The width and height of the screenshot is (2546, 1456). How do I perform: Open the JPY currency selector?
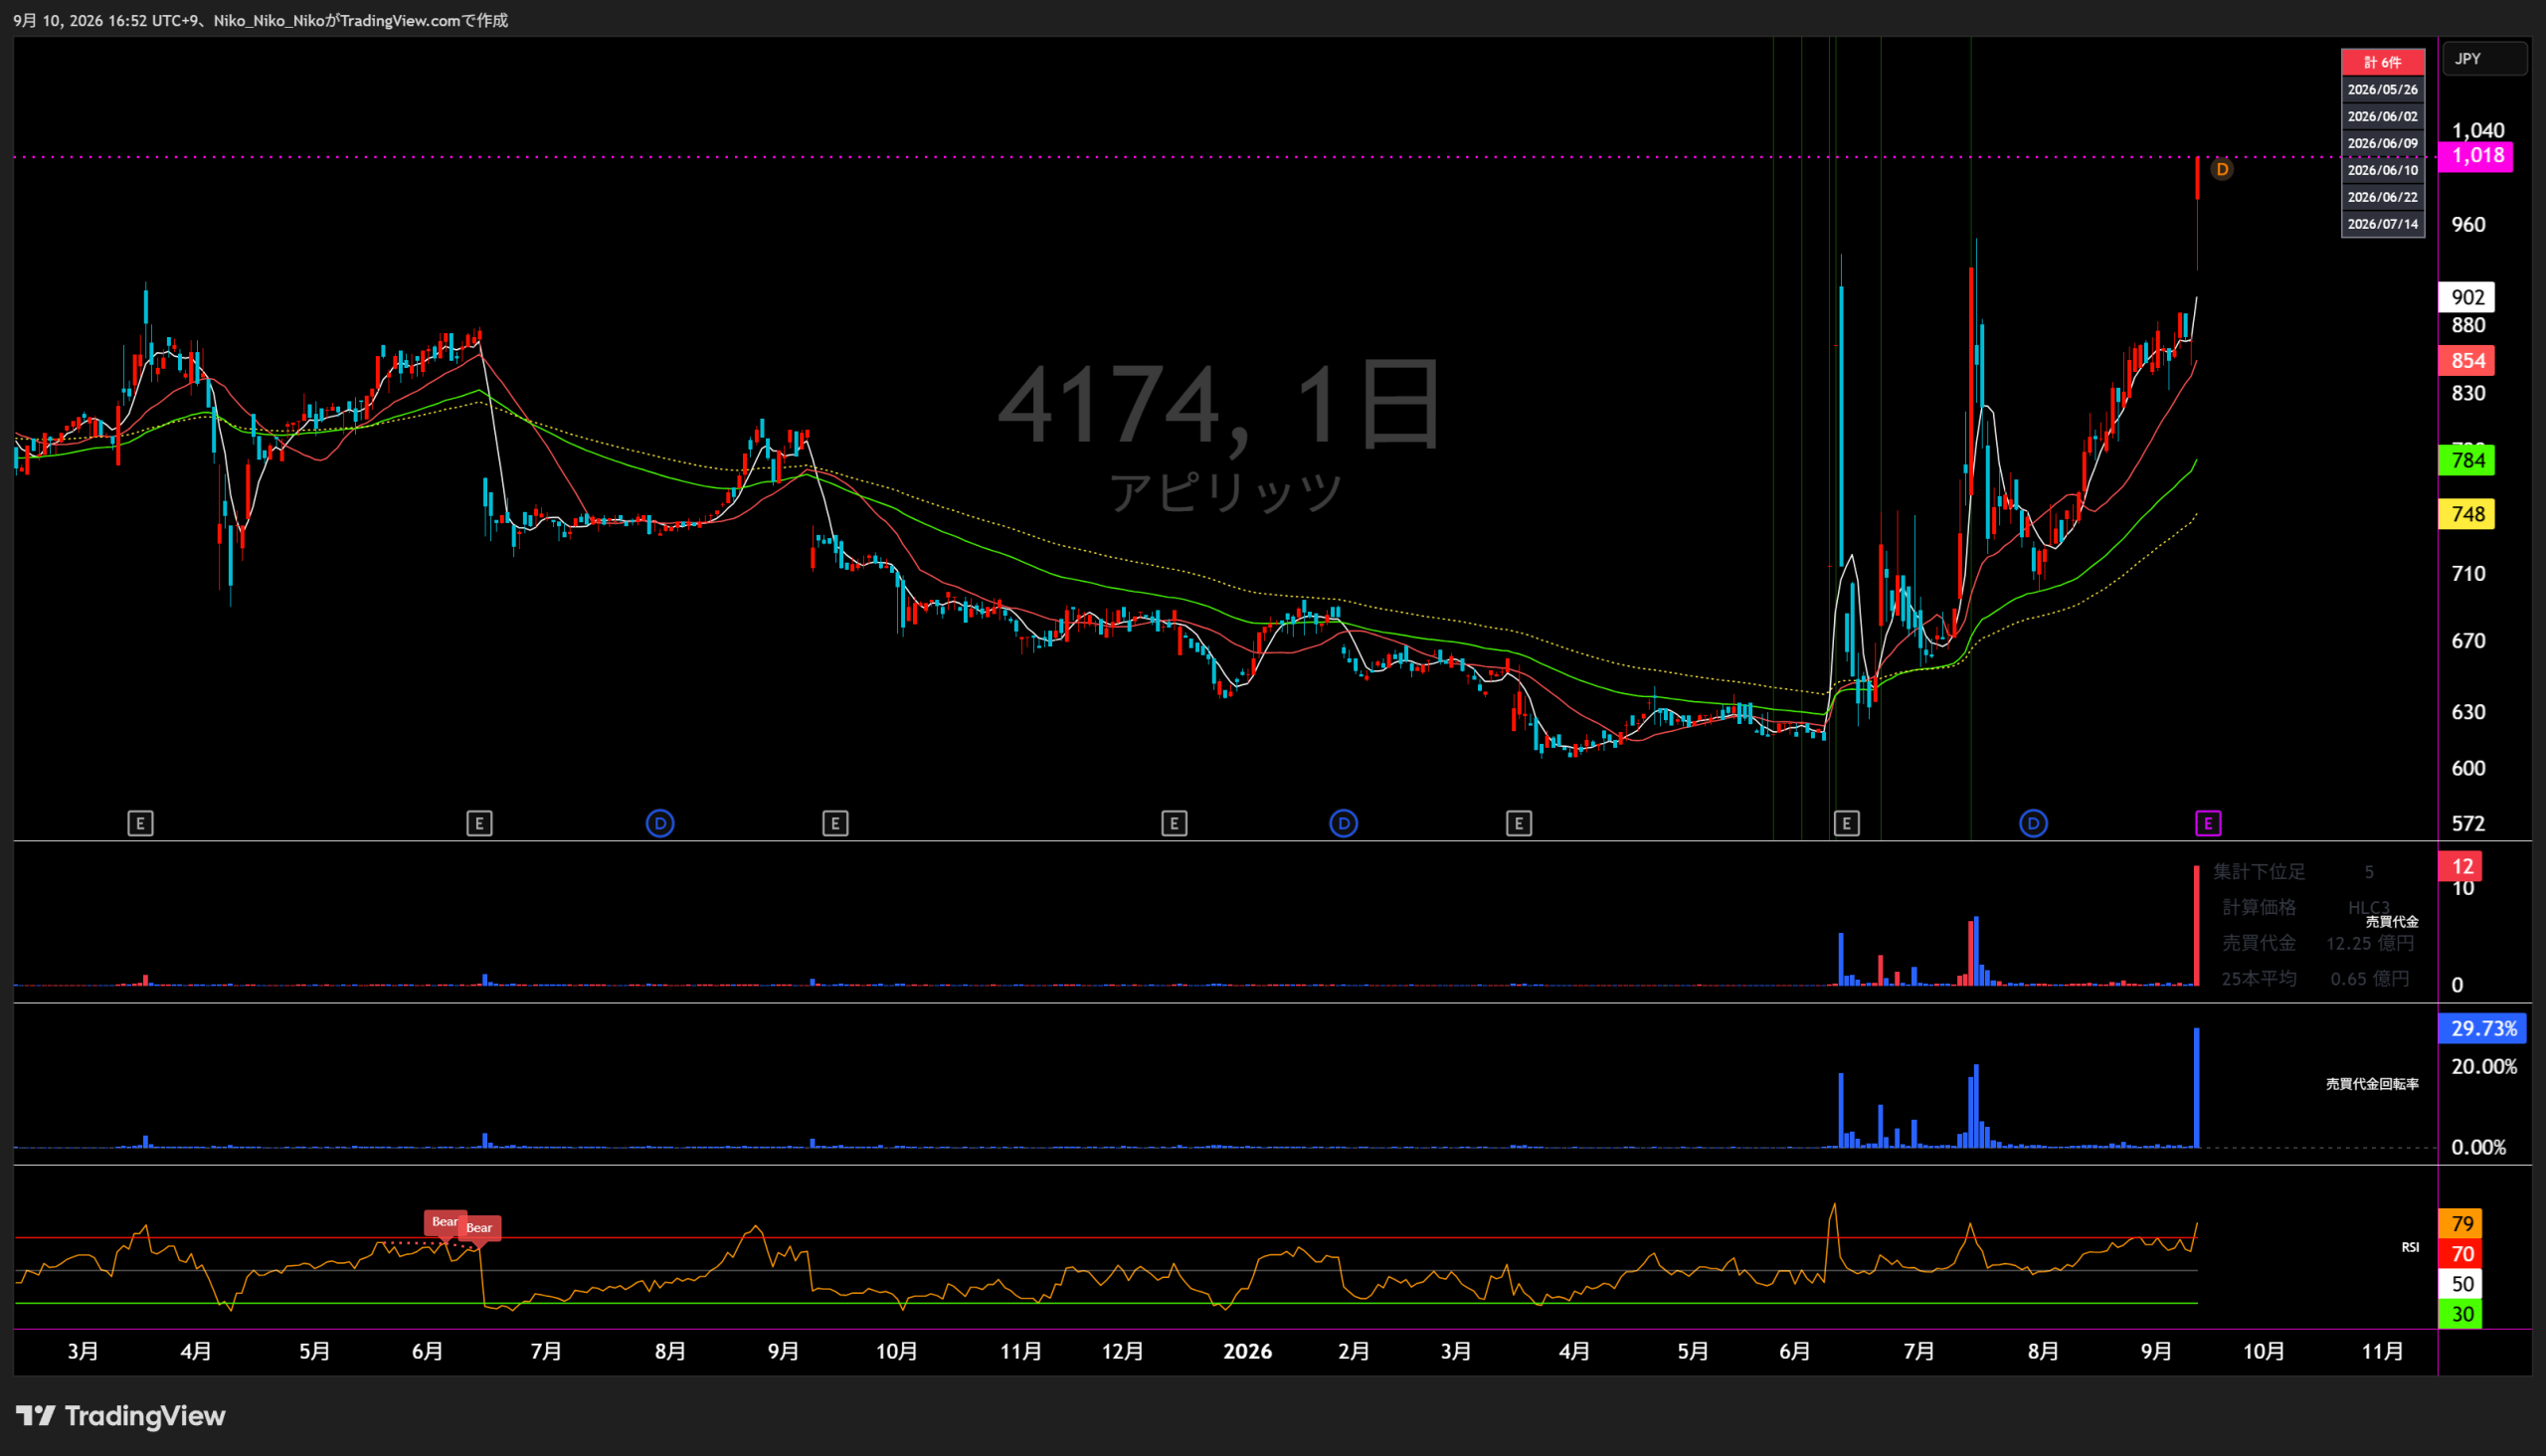click(2484, 59)
